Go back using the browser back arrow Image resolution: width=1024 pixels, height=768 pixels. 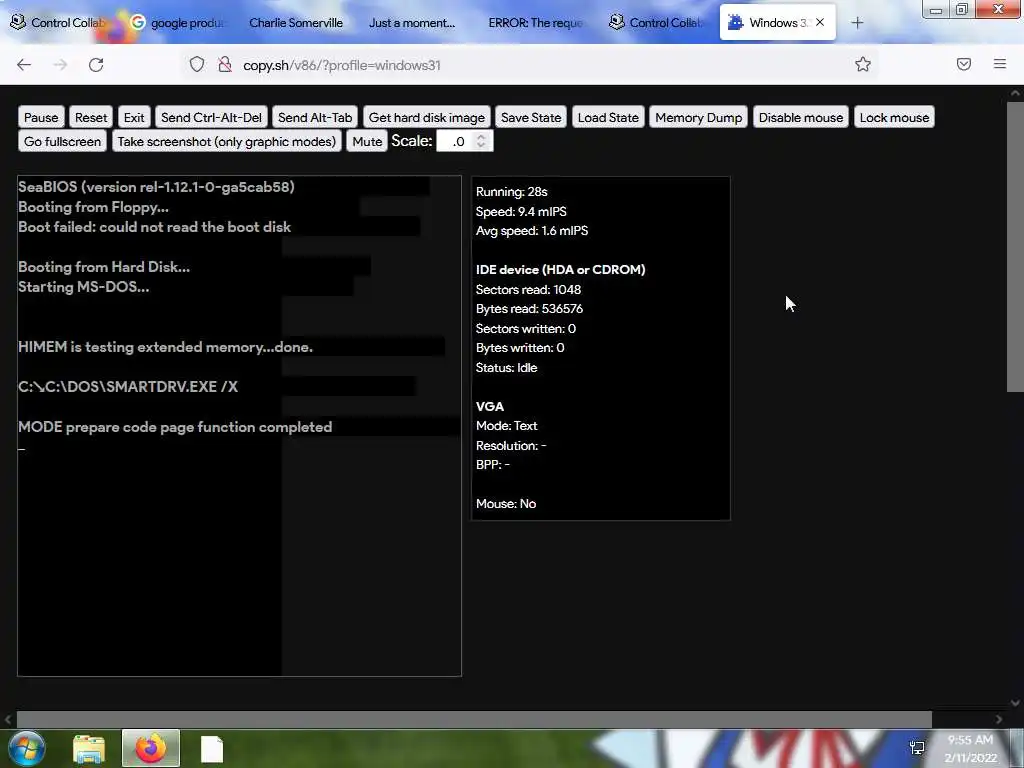[24, 65]
